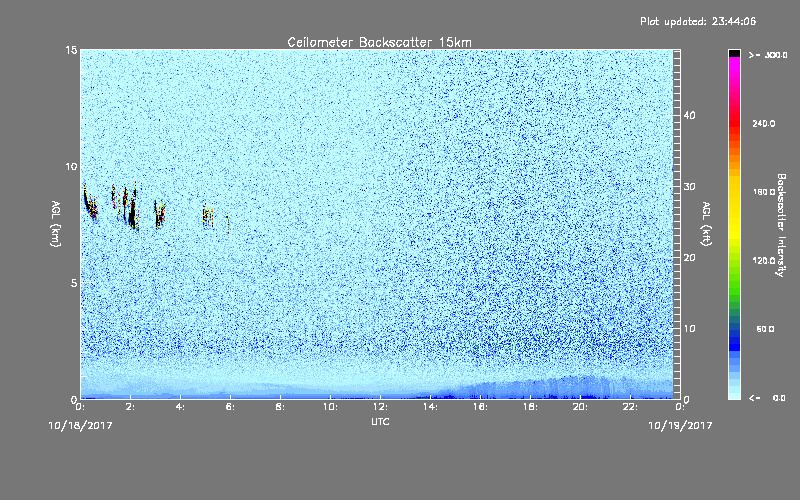Click the 6: hour tick on x-axis

[230, 407]
